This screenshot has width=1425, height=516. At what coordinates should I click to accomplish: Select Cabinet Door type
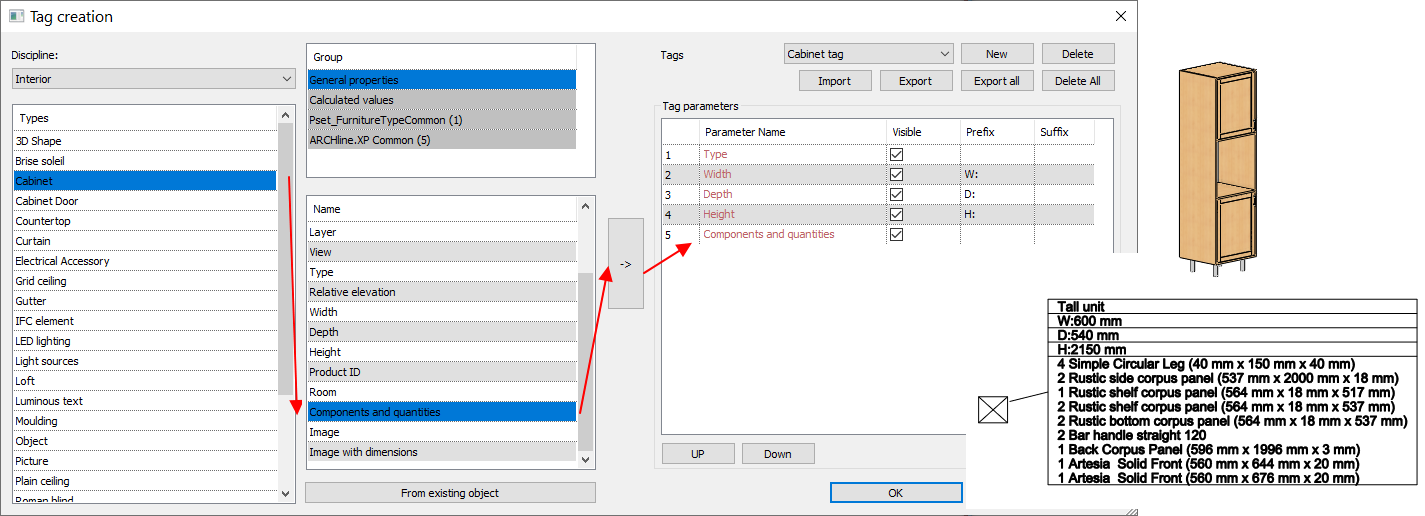click(x=144, y=201)
